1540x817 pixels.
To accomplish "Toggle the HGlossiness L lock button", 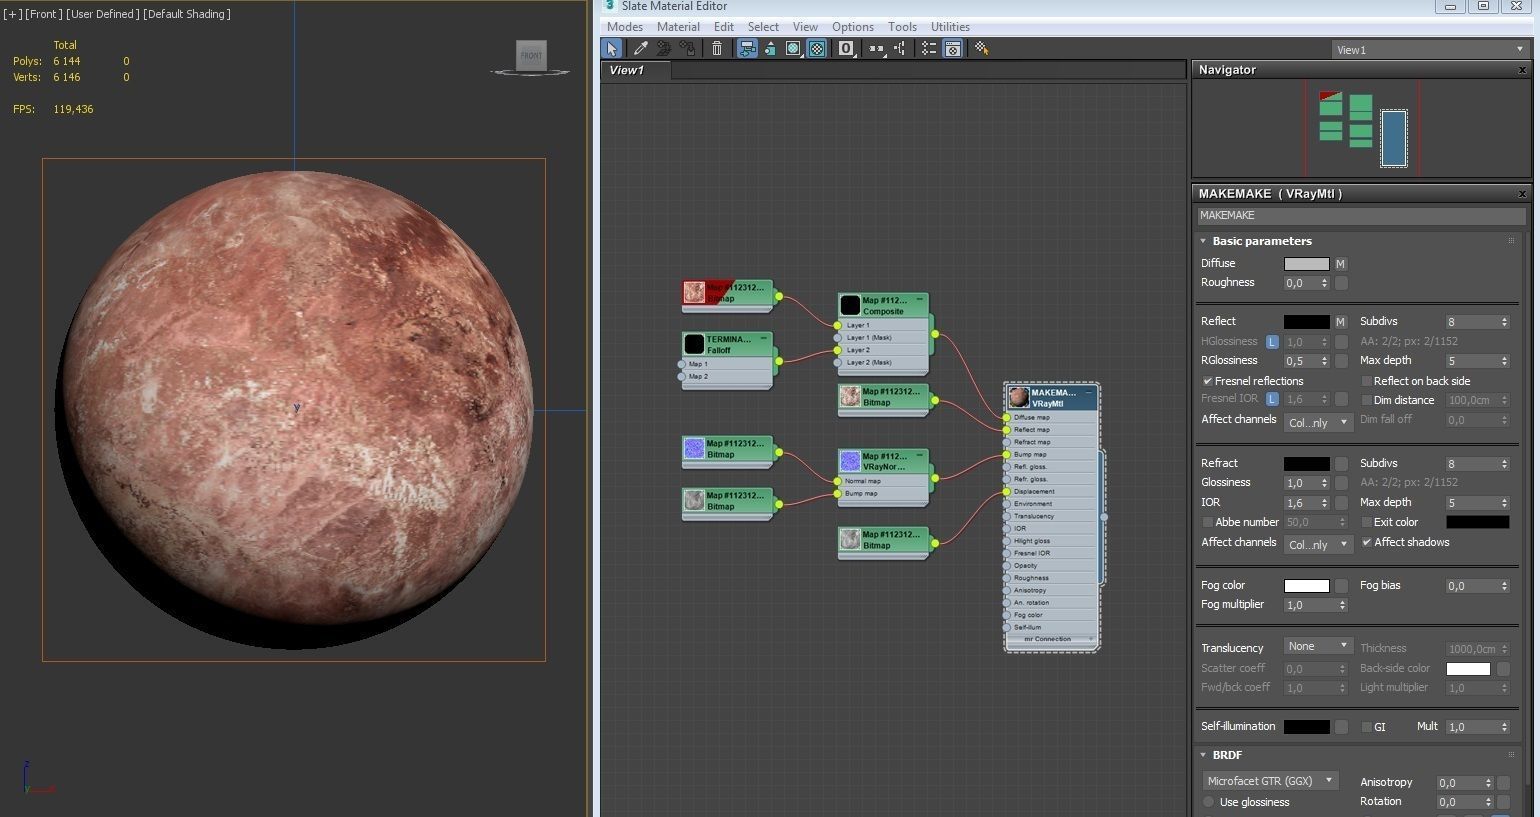I will [x=1272, y=342].
